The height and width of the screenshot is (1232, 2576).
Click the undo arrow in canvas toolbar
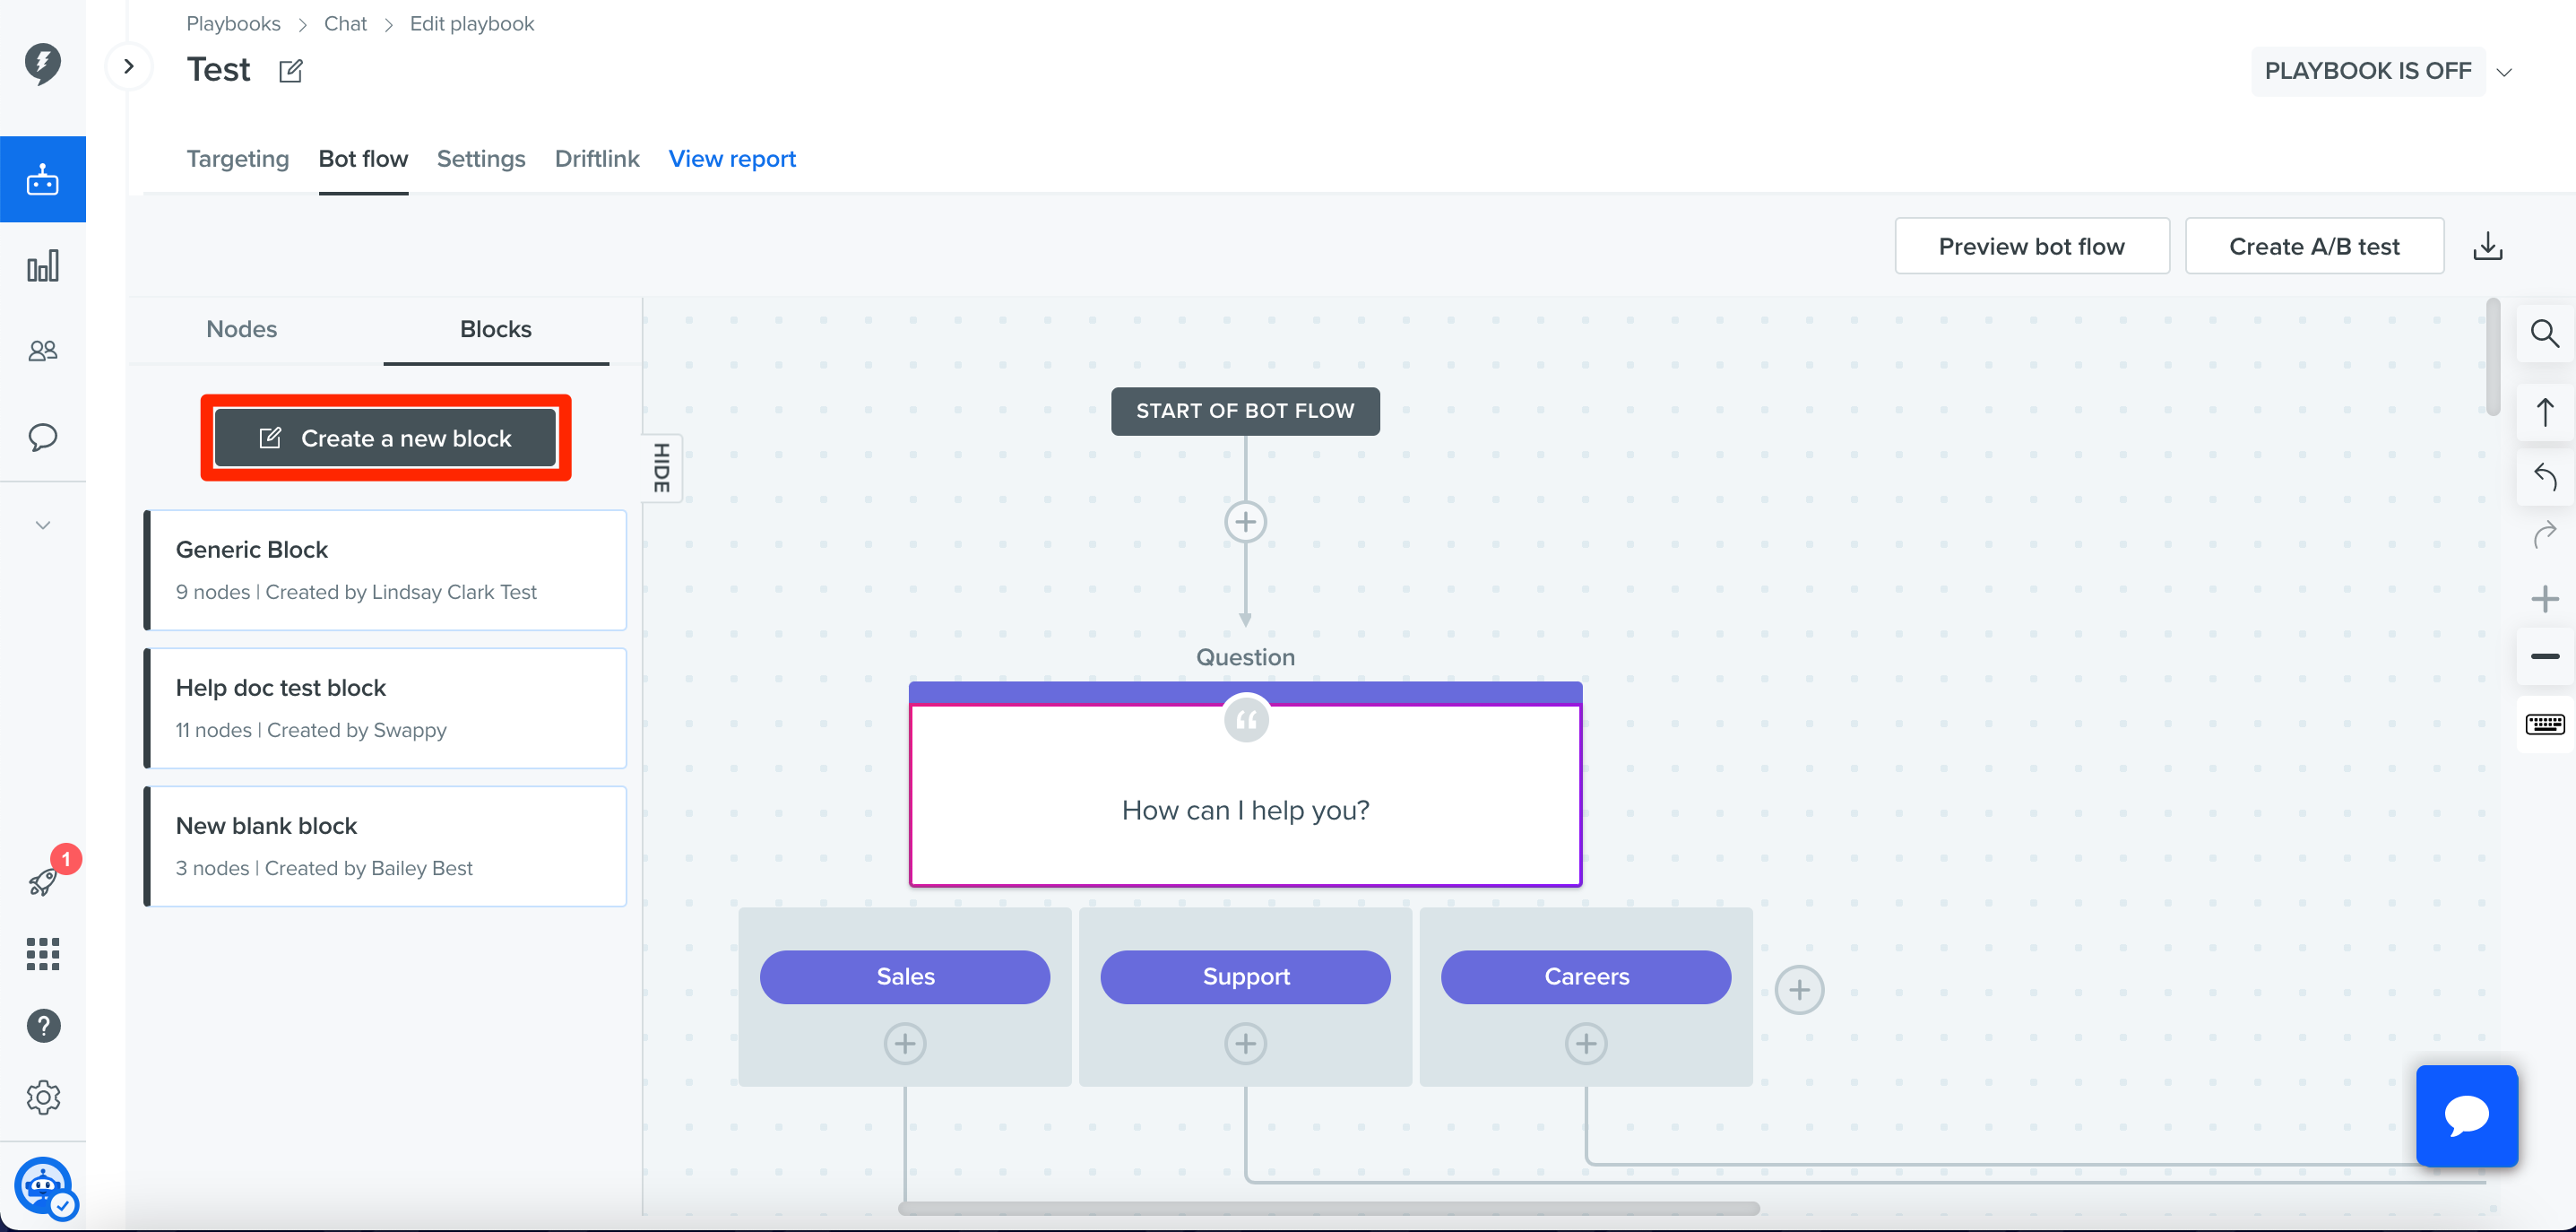click(2545, 477)
